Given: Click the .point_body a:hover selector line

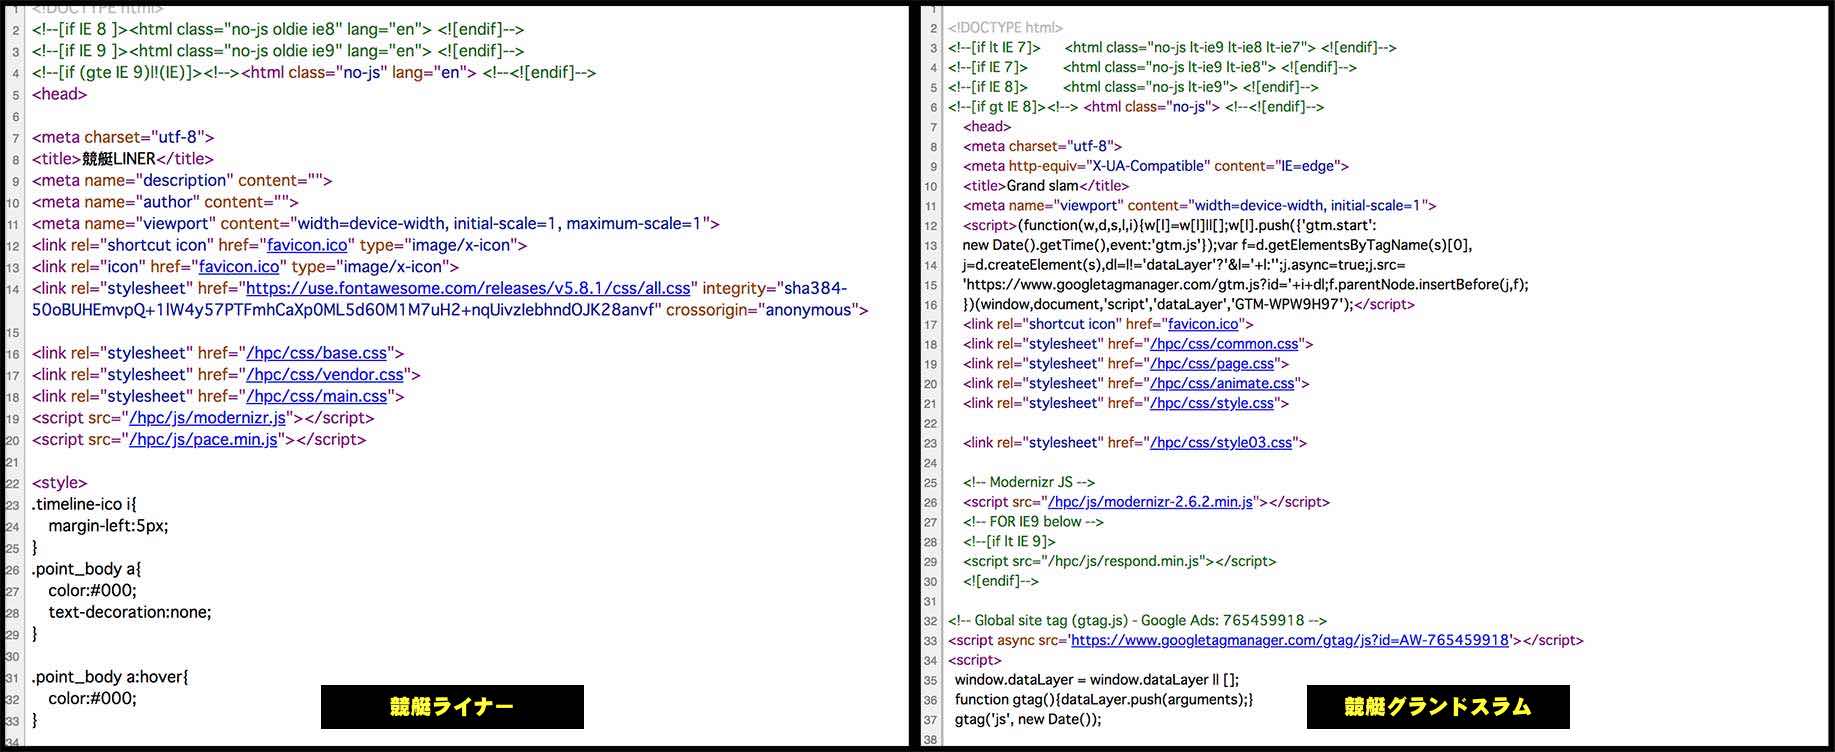Looking at the screenshot, I should click(x=110, y=677).
